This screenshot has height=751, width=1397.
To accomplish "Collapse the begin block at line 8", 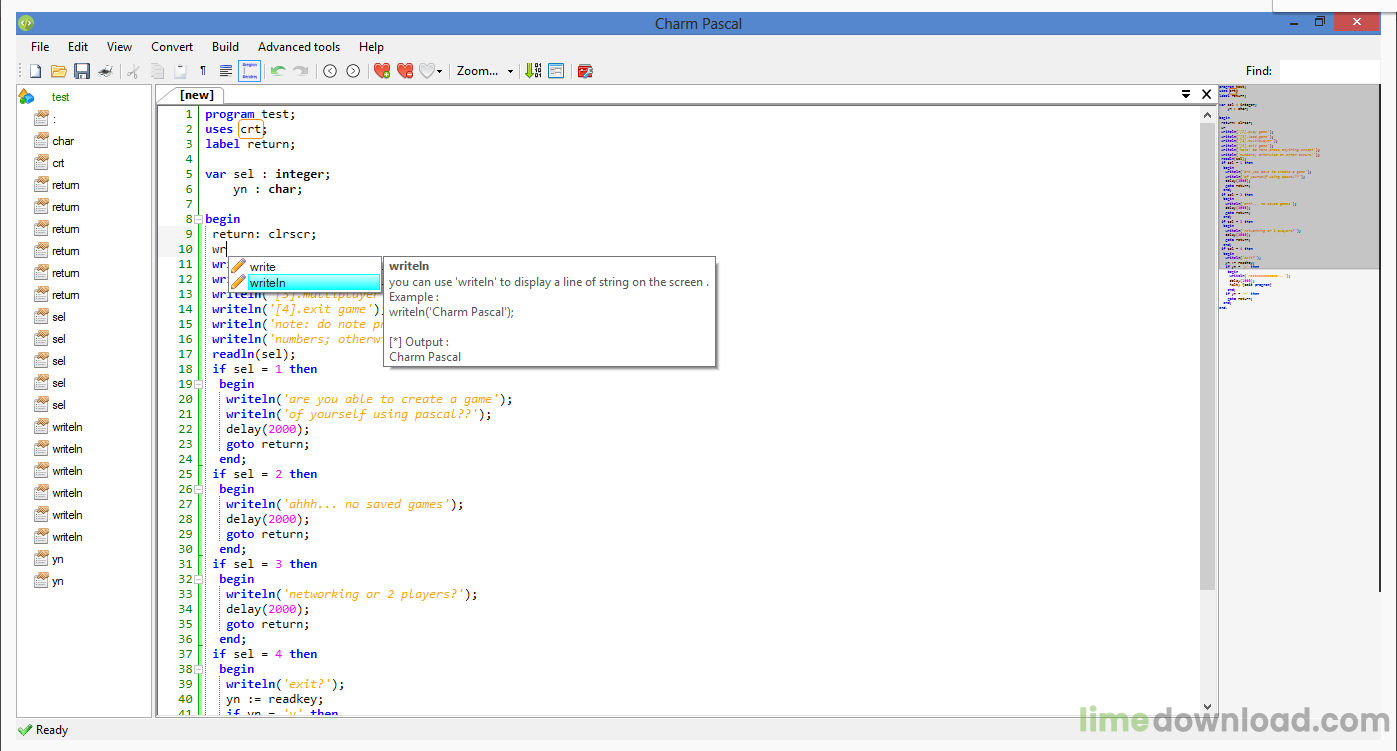I will 198,219.
